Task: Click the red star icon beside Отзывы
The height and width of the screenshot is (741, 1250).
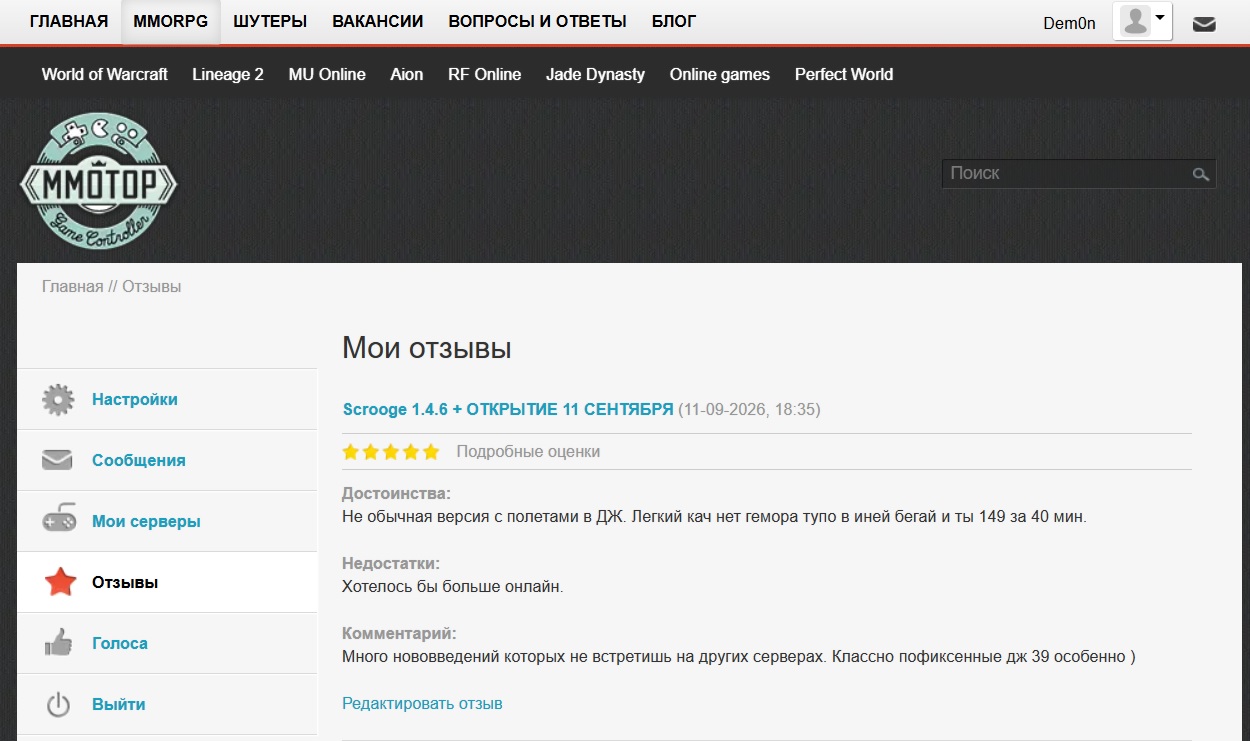Action: [60, 582]
